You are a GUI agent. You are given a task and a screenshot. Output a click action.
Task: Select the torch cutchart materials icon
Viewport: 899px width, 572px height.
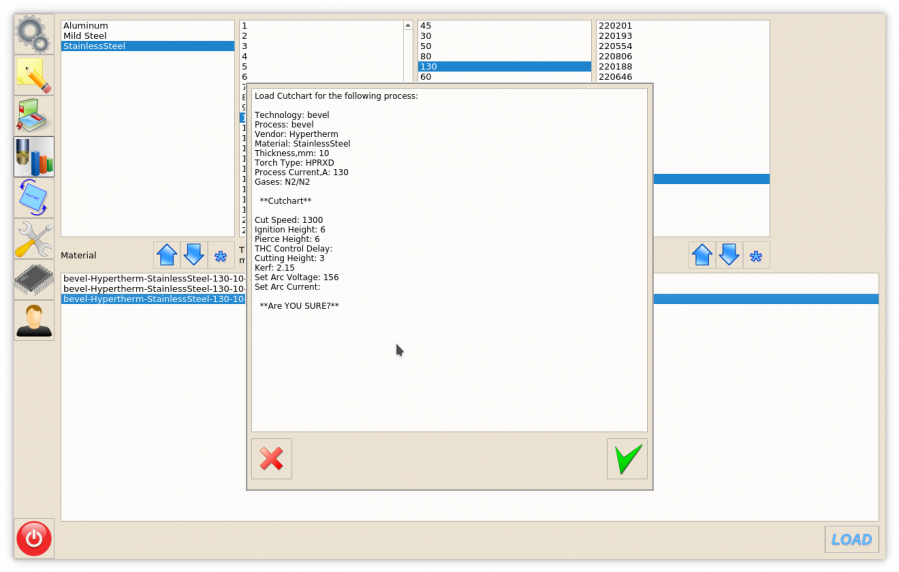[x=33, y=157]
